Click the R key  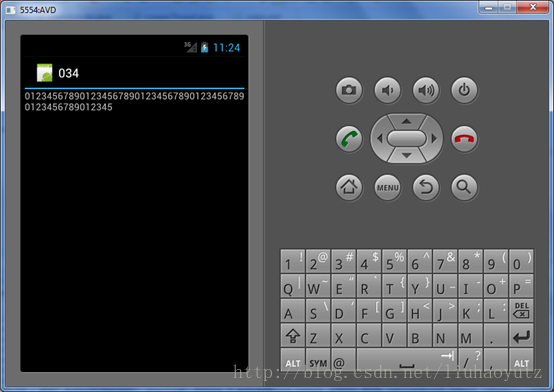(369, 286)
